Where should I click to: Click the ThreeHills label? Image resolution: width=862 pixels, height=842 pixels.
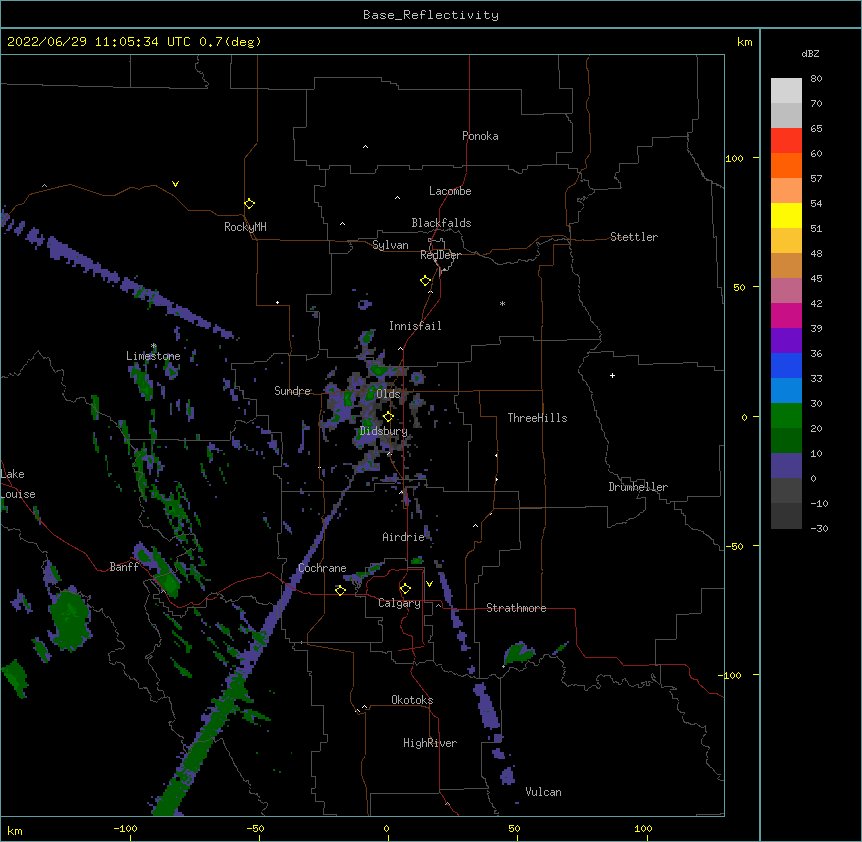(x=537, y=418)
